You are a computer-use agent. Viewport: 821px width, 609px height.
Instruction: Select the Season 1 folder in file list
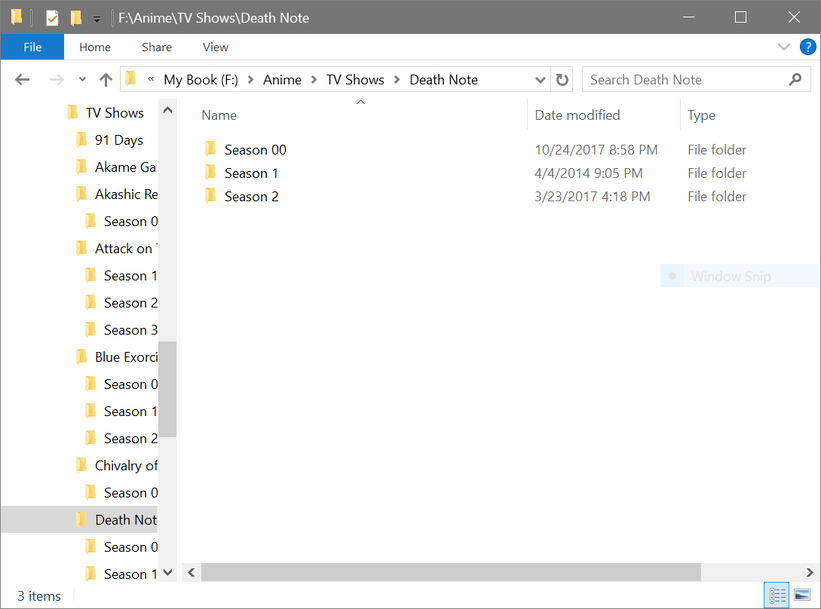tap(251, 173)
